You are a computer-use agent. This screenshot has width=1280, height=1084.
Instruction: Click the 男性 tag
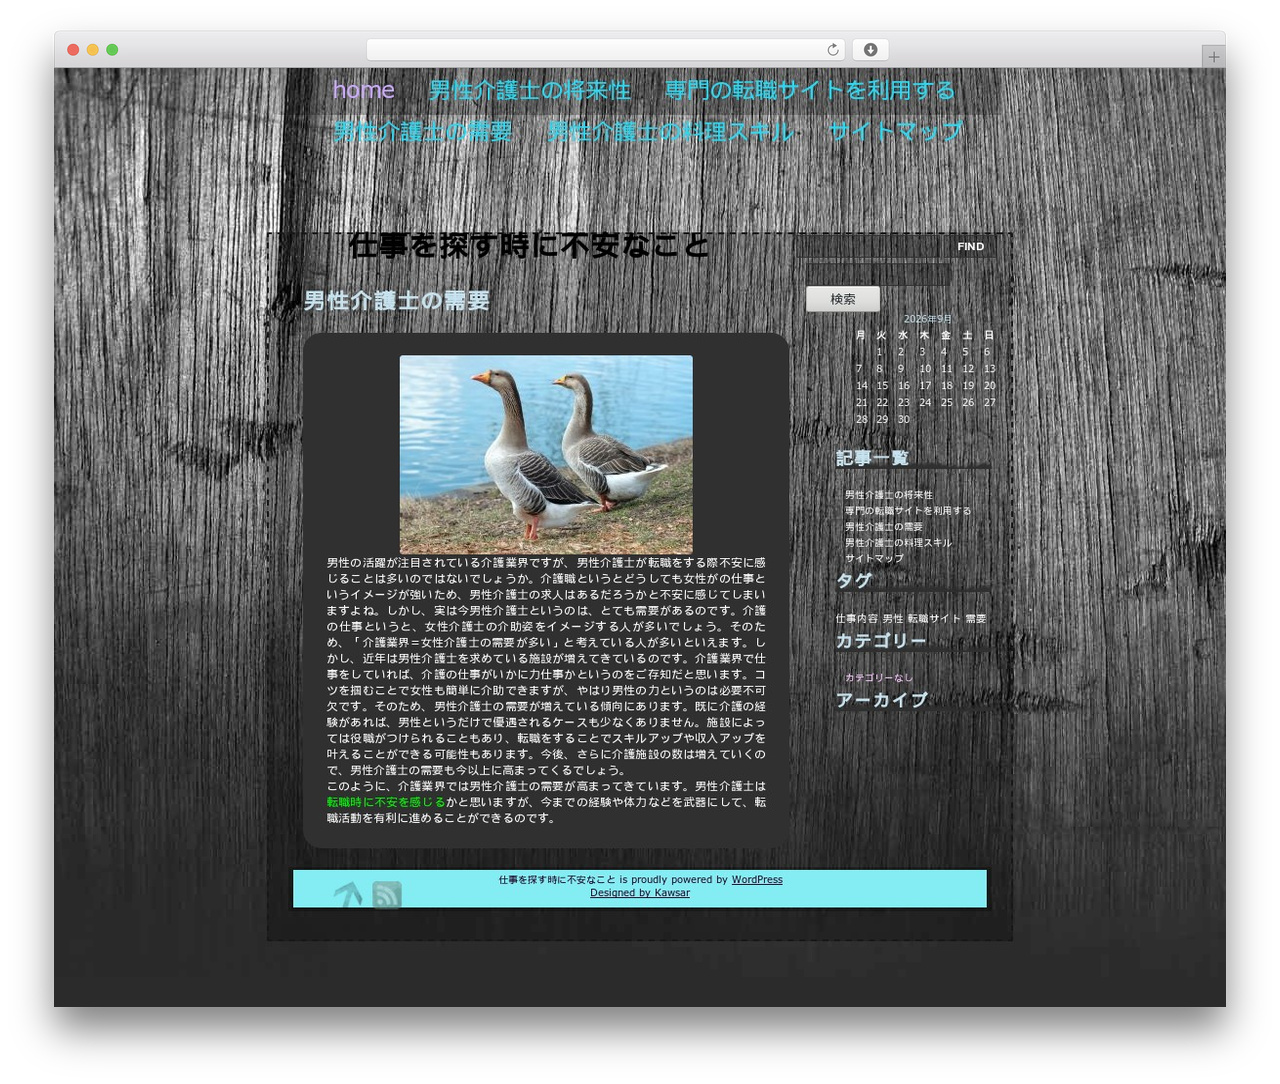coord(893,619)
